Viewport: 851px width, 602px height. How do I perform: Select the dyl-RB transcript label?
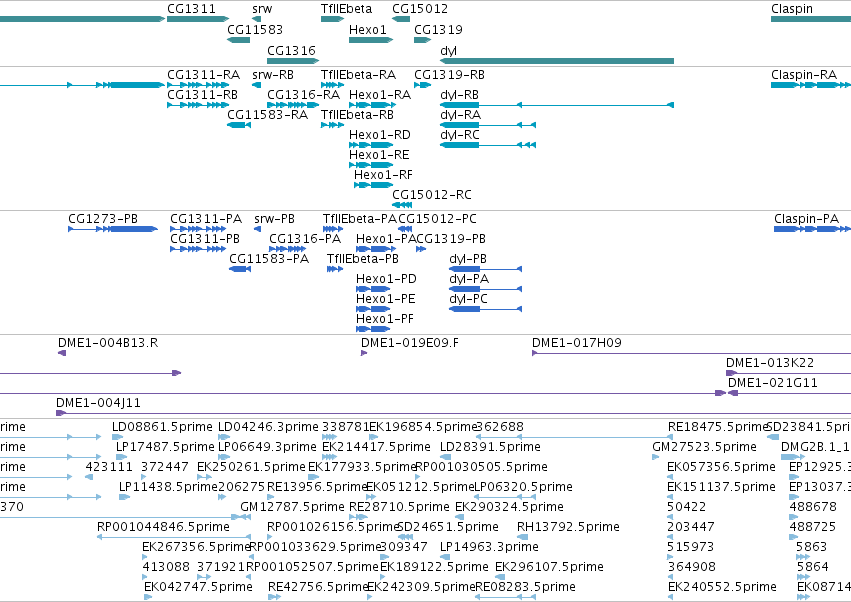click(x=459, y=94)
